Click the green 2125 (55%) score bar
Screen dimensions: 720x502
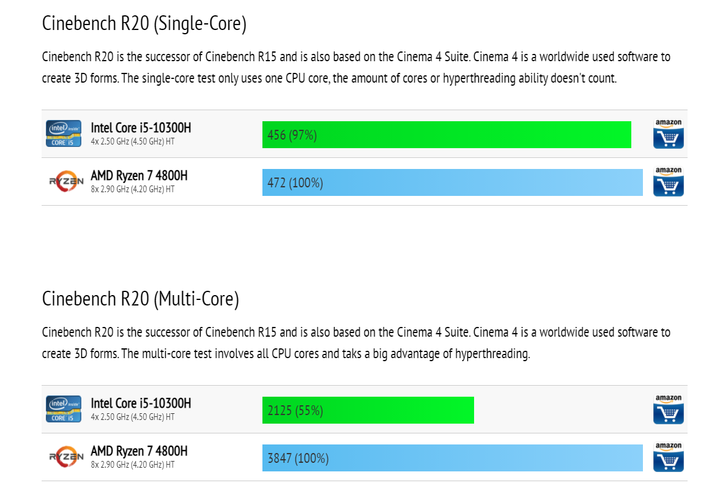point(368,410)
